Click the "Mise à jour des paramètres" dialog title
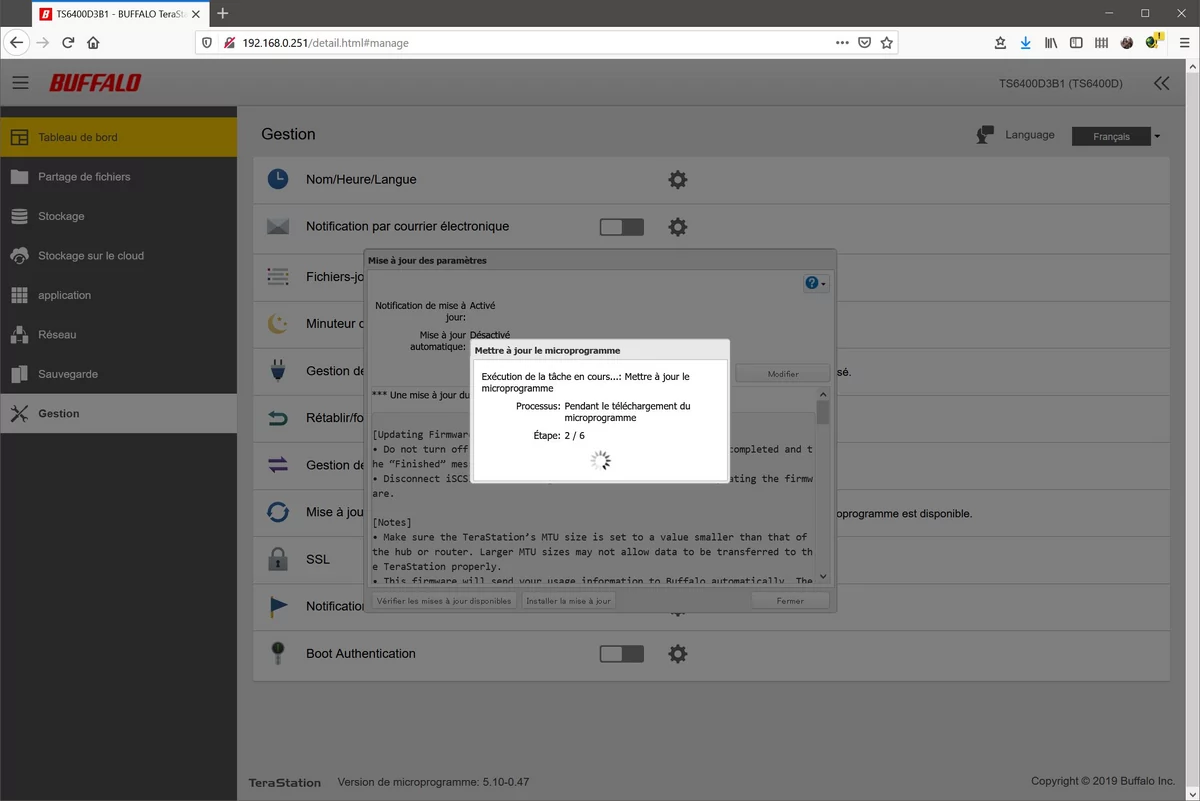The width and height of the screenshot is (1200, 801). click(427, 260)
